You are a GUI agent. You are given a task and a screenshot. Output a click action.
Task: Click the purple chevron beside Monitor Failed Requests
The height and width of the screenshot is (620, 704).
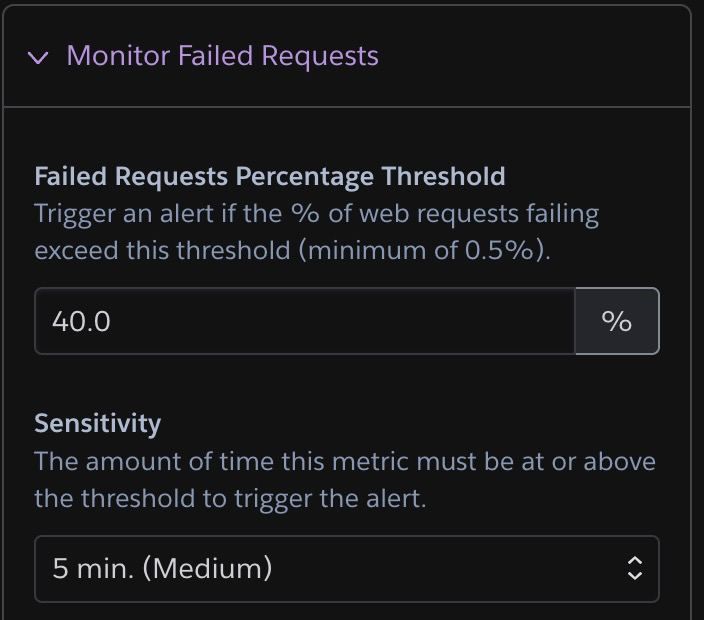point(39,57)
